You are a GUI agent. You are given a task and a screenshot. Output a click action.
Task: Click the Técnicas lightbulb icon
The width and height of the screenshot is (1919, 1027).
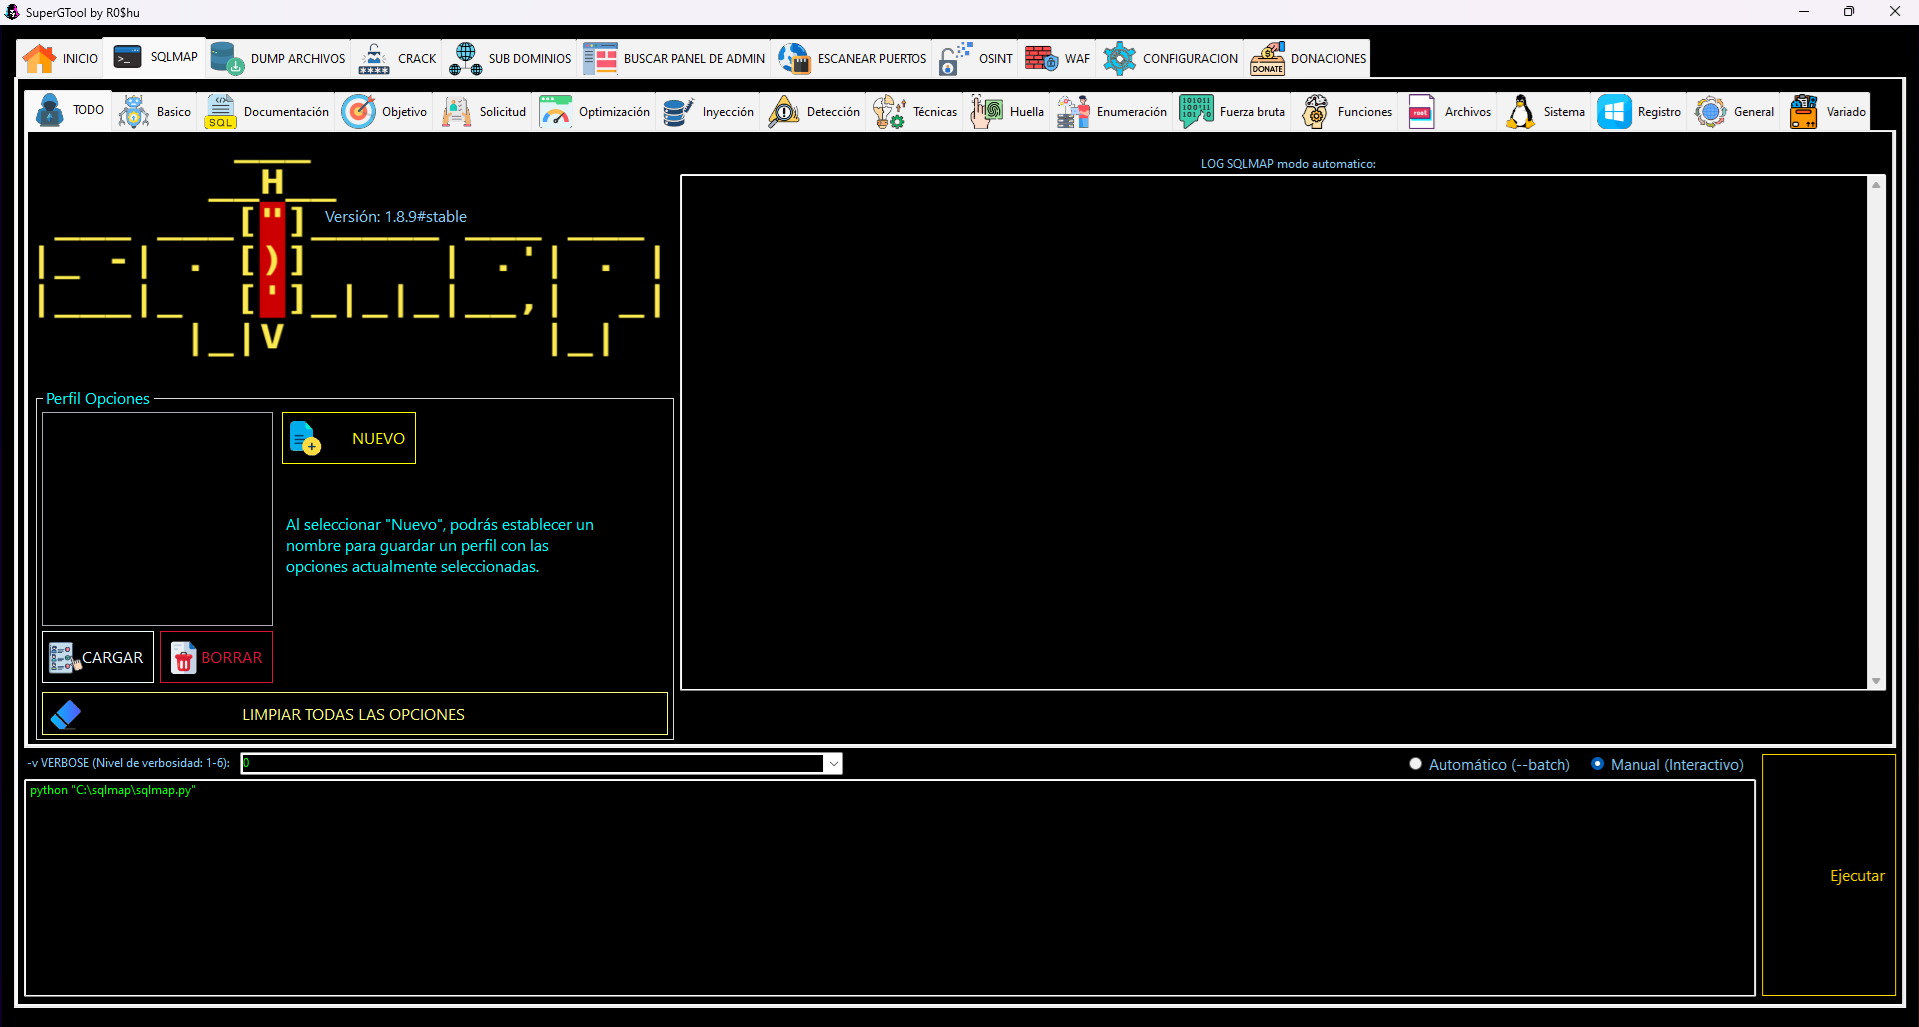(x=889, y=112)
